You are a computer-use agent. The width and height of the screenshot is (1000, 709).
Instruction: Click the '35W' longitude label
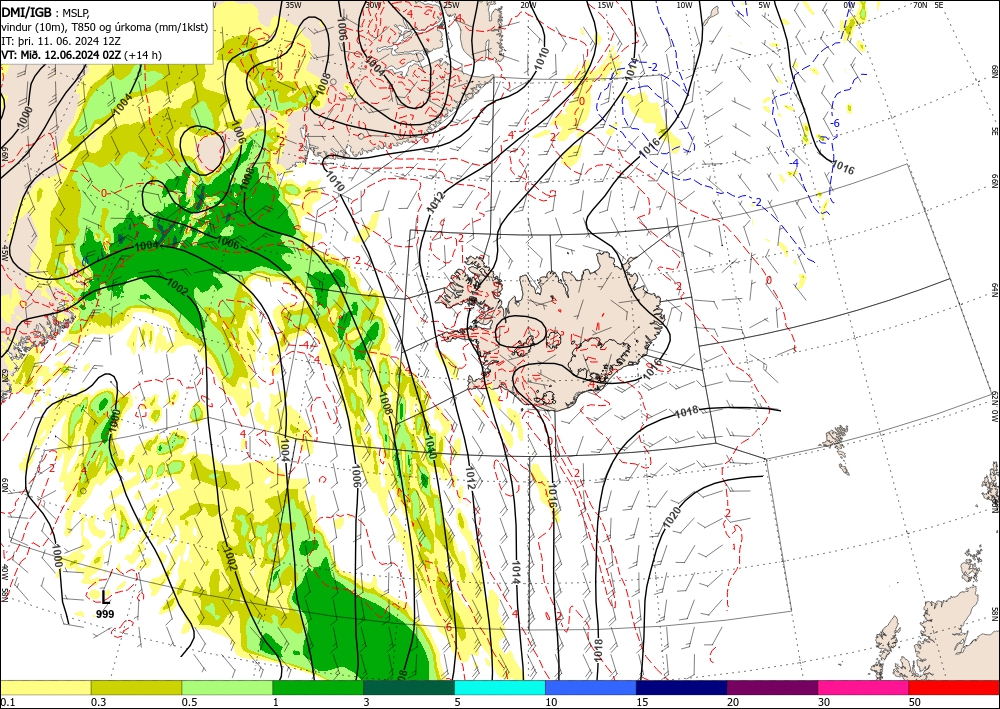(293, 5)
